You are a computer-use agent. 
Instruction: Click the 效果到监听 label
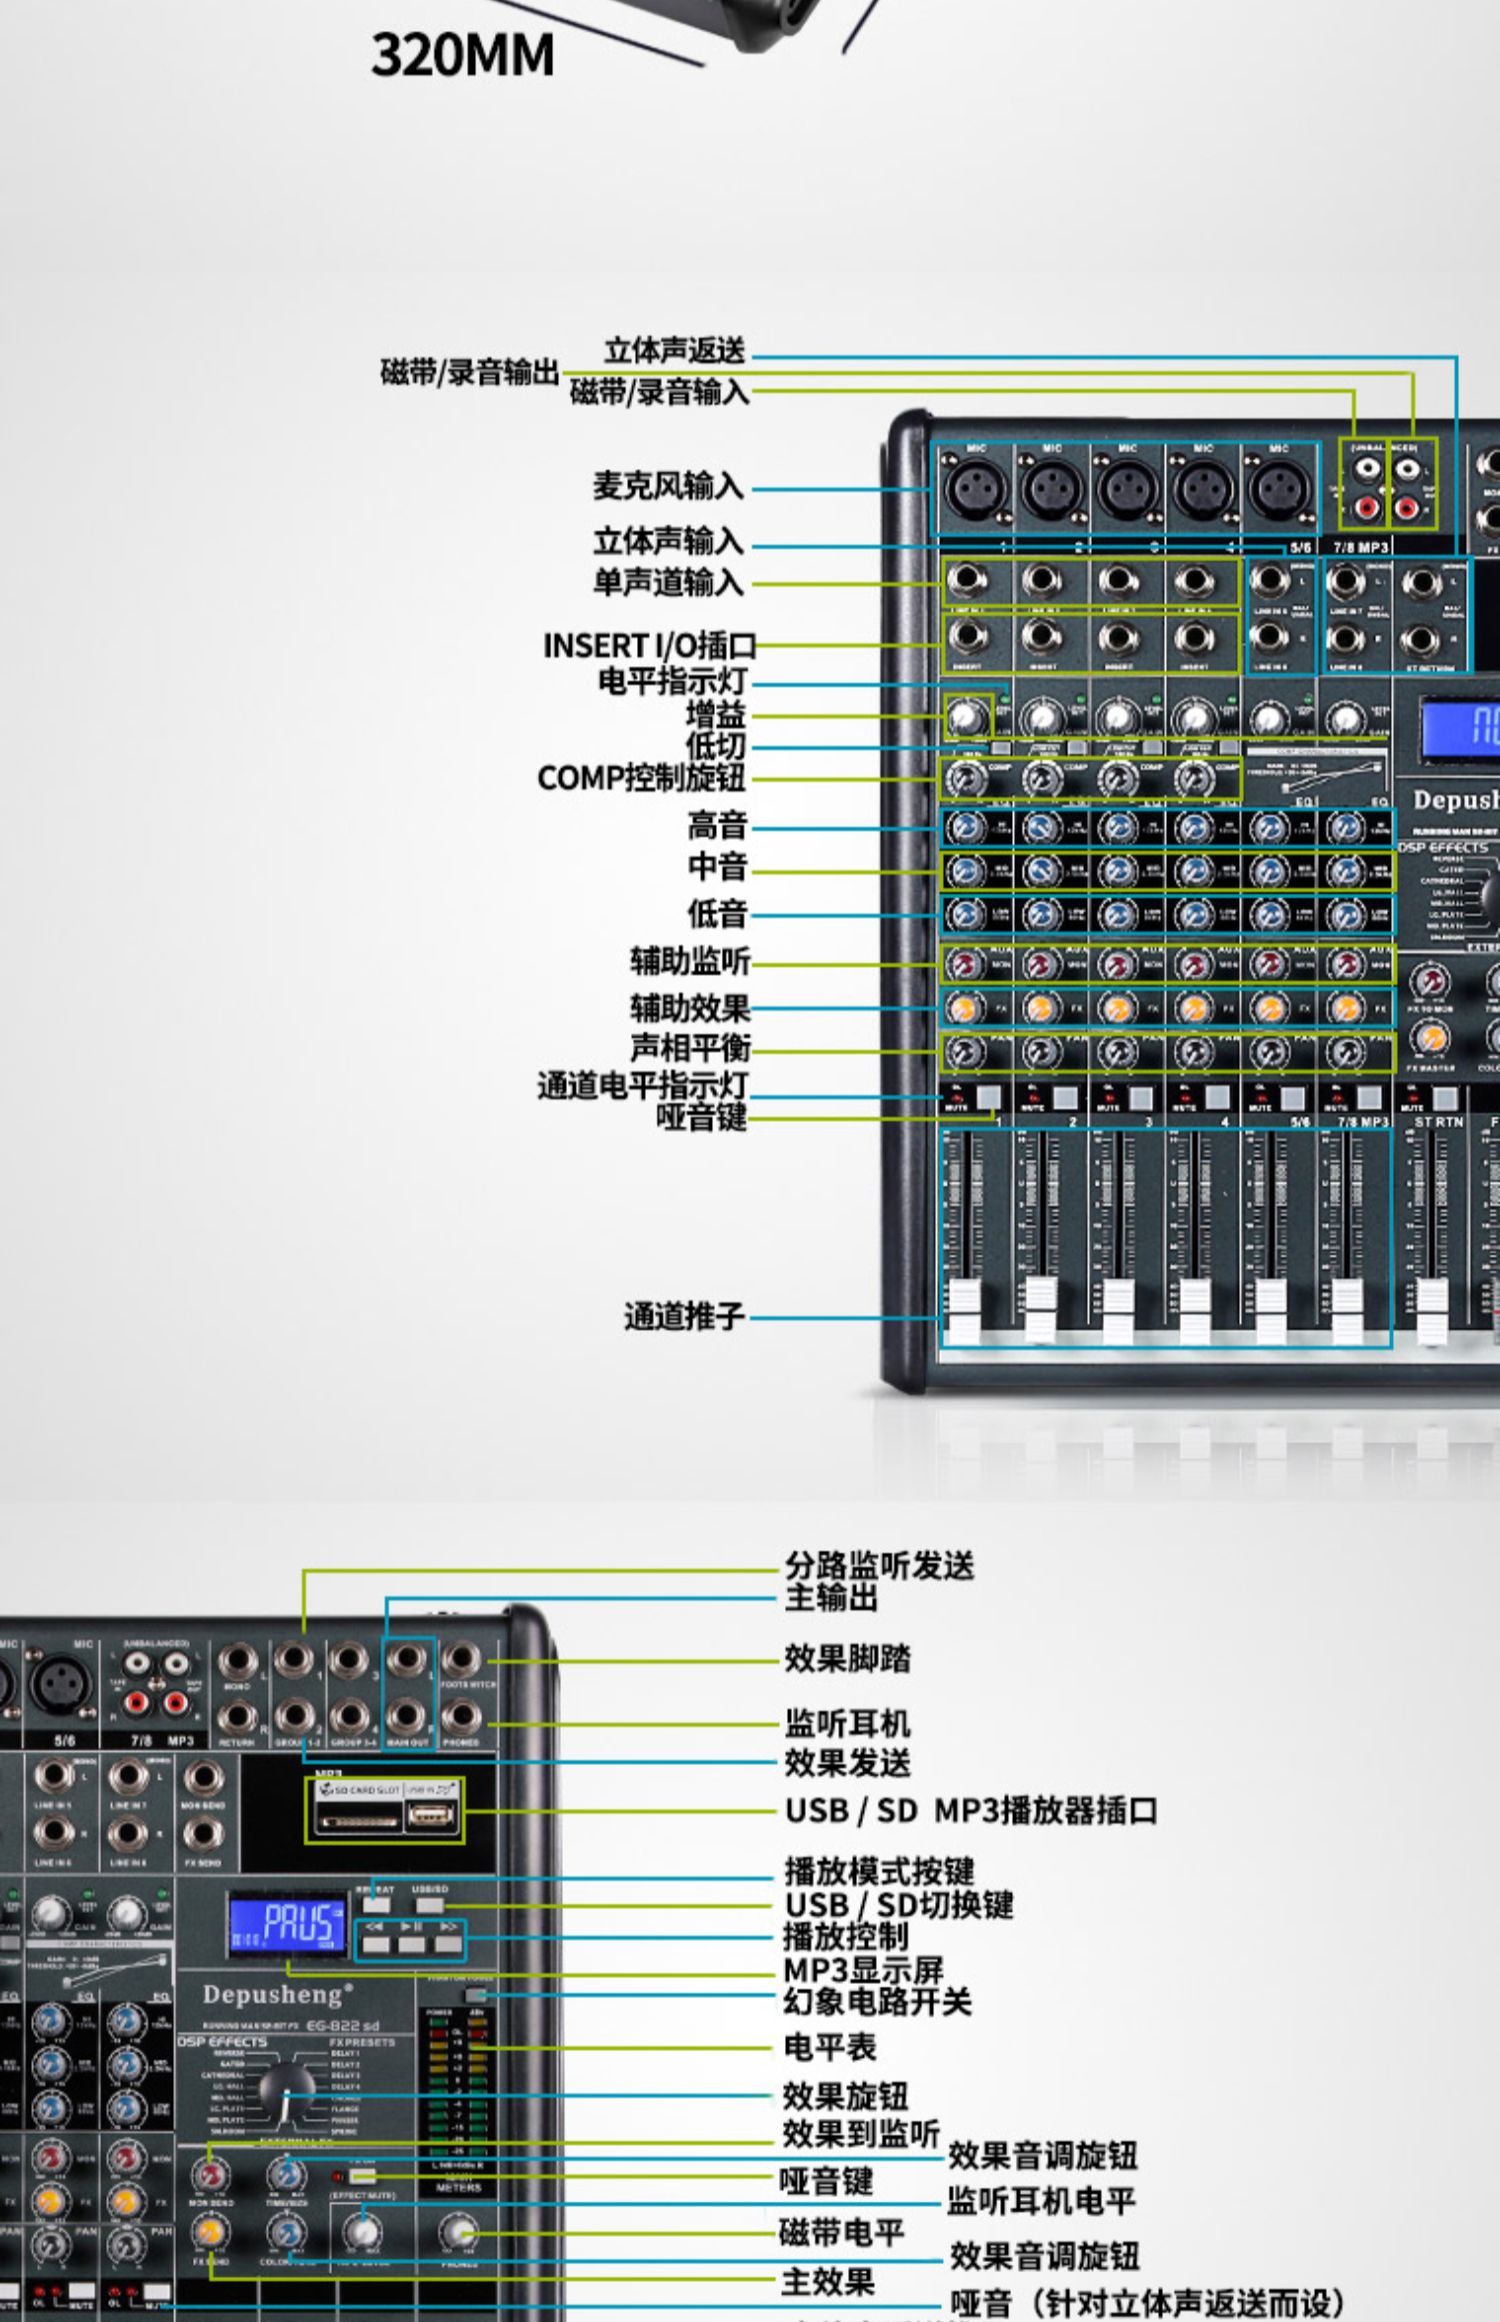861,2135
